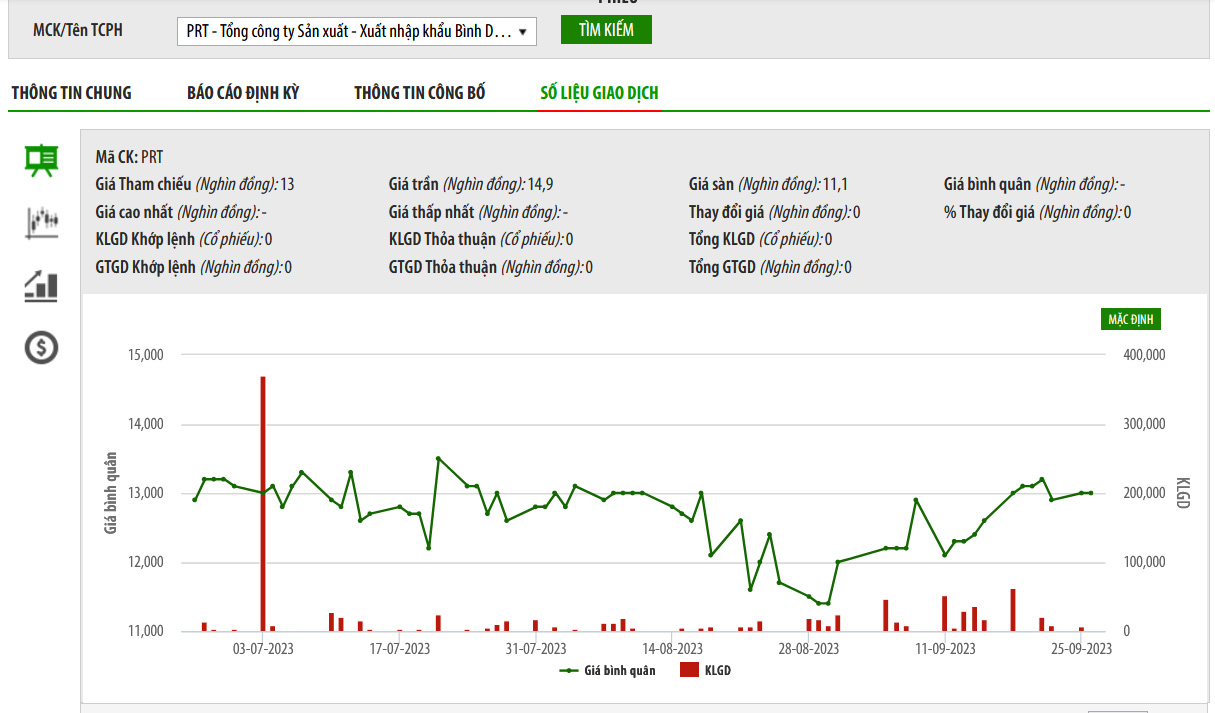
Task: Click the tallest red volume bar at 03-07-2023
Action: pyautogui.click(x=263, y=500)
